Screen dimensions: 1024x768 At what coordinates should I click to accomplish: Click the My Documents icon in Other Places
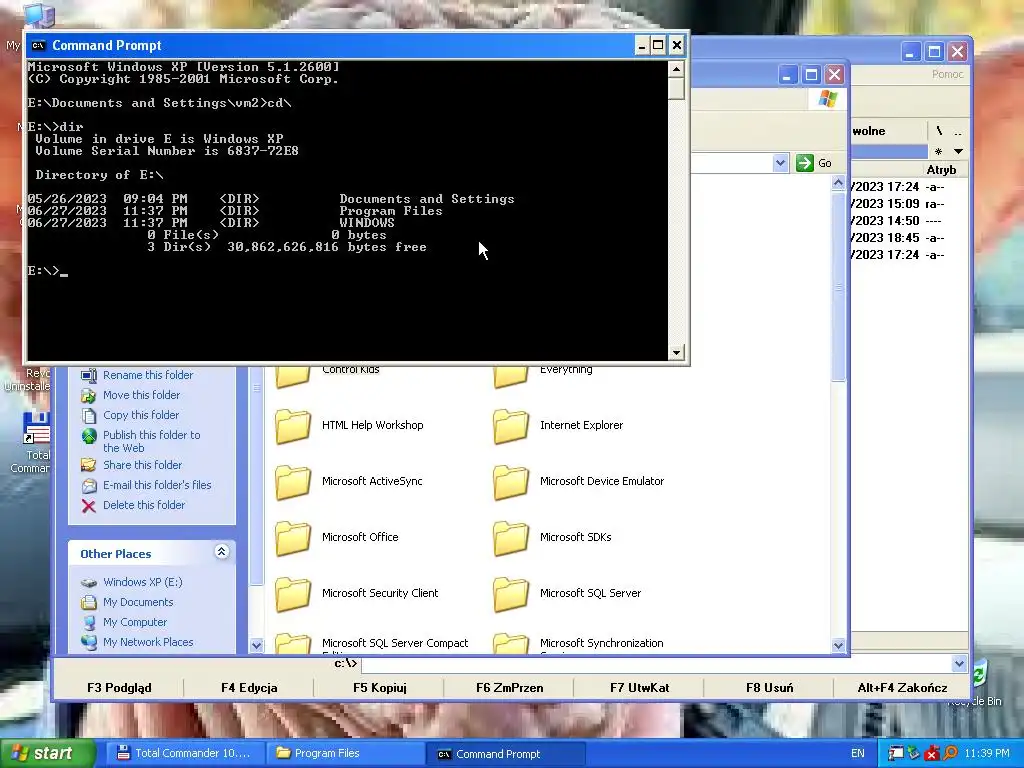(89, 602)
